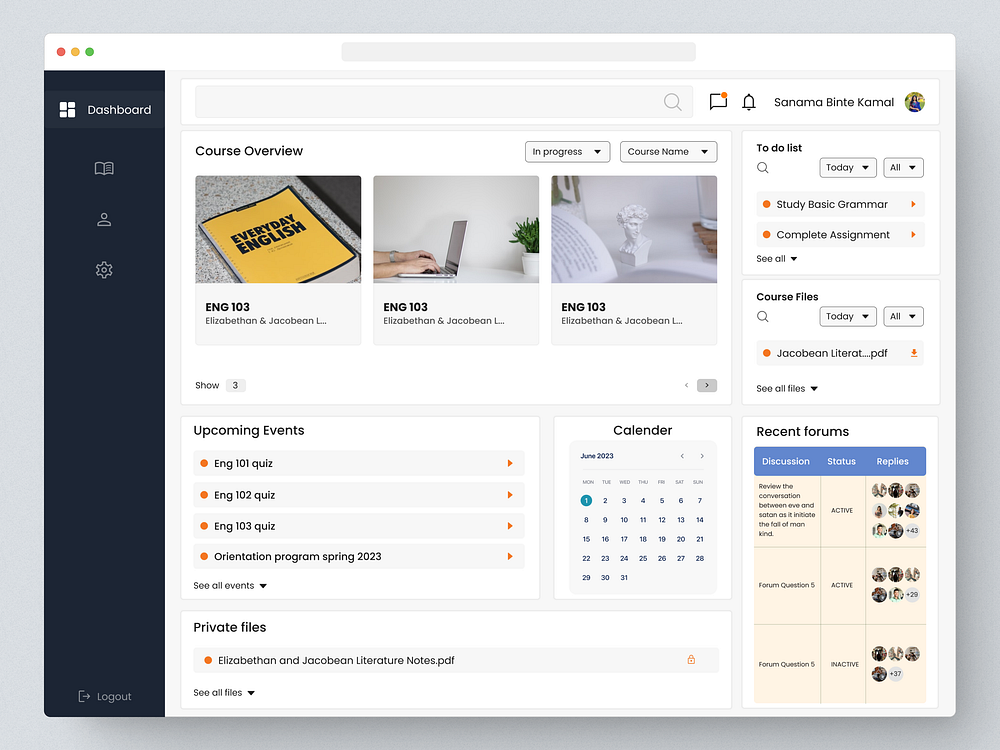Open the Eng 101 quiz arrow
Screen dimensions: 1000x750
coord(510,464)
